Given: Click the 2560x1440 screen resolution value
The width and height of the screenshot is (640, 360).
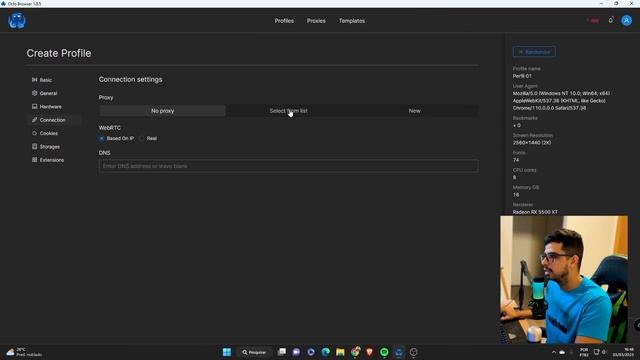Looking at the screenshot, I should click(x=532, y=143).
